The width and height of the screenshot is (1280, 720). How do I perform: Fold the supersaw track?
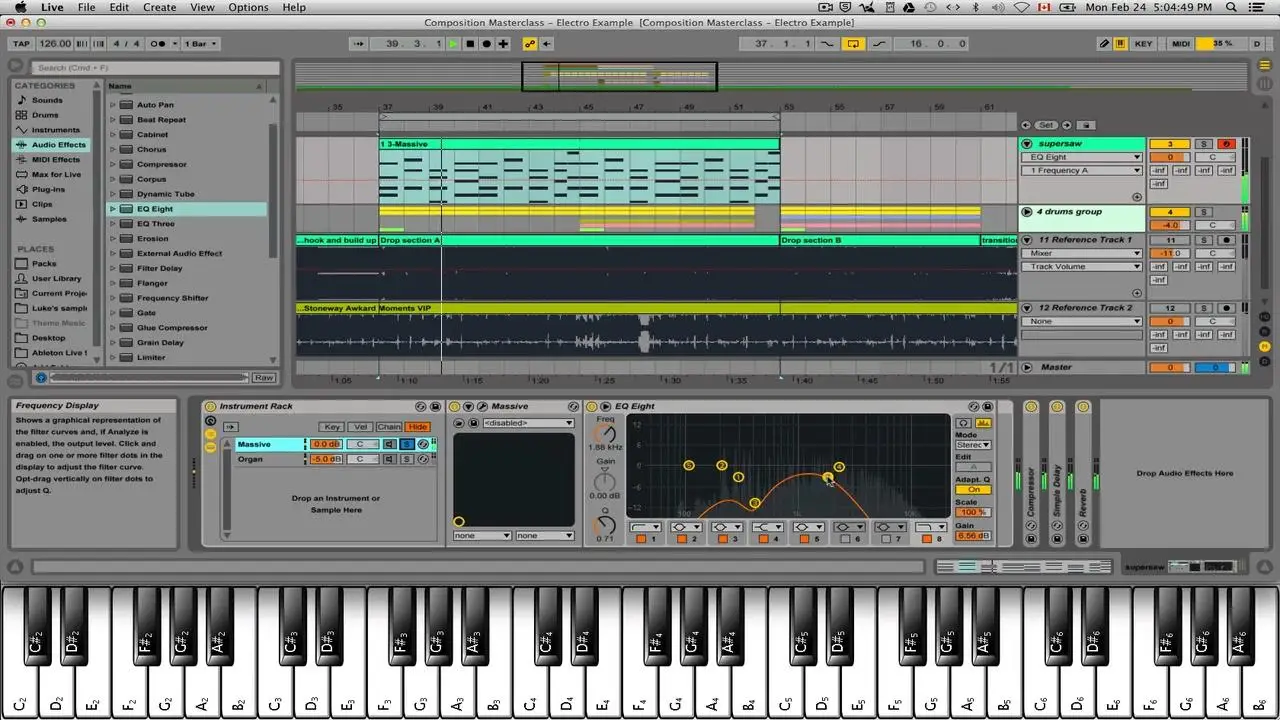[x=1027, y=144]
